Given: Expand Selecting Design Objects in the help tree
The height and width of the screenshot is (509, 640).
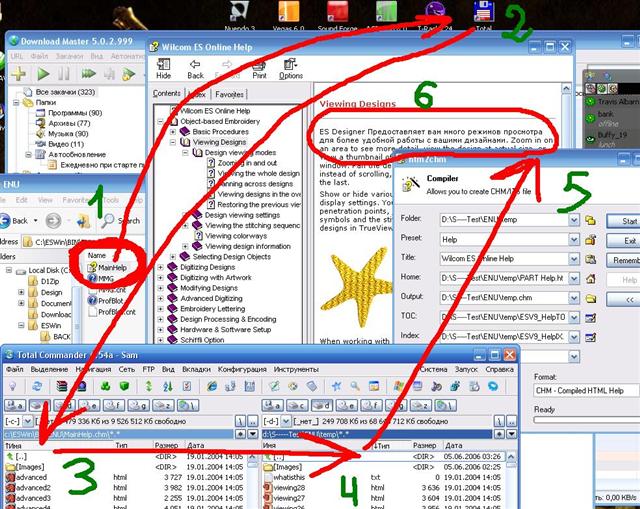Looking at the screenshot, I should pyautogui.click(x=173, y=257).
